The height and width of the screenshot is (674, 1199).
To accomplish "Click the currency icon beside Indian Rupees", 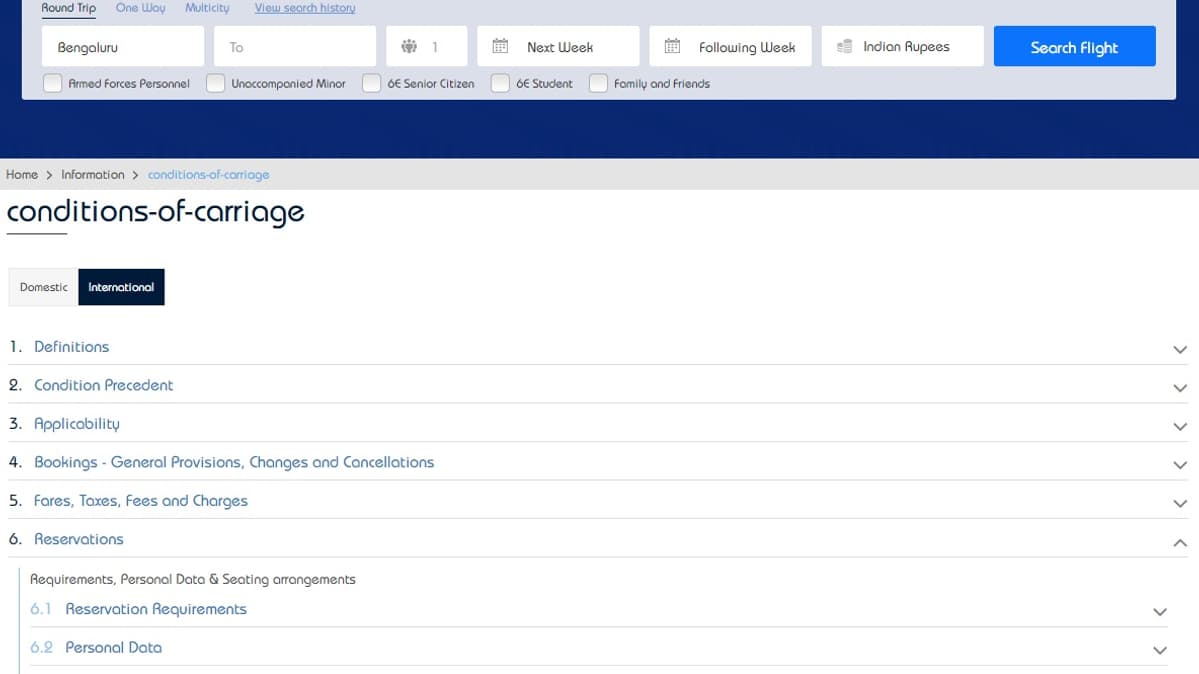I will [x=844, y=47].
